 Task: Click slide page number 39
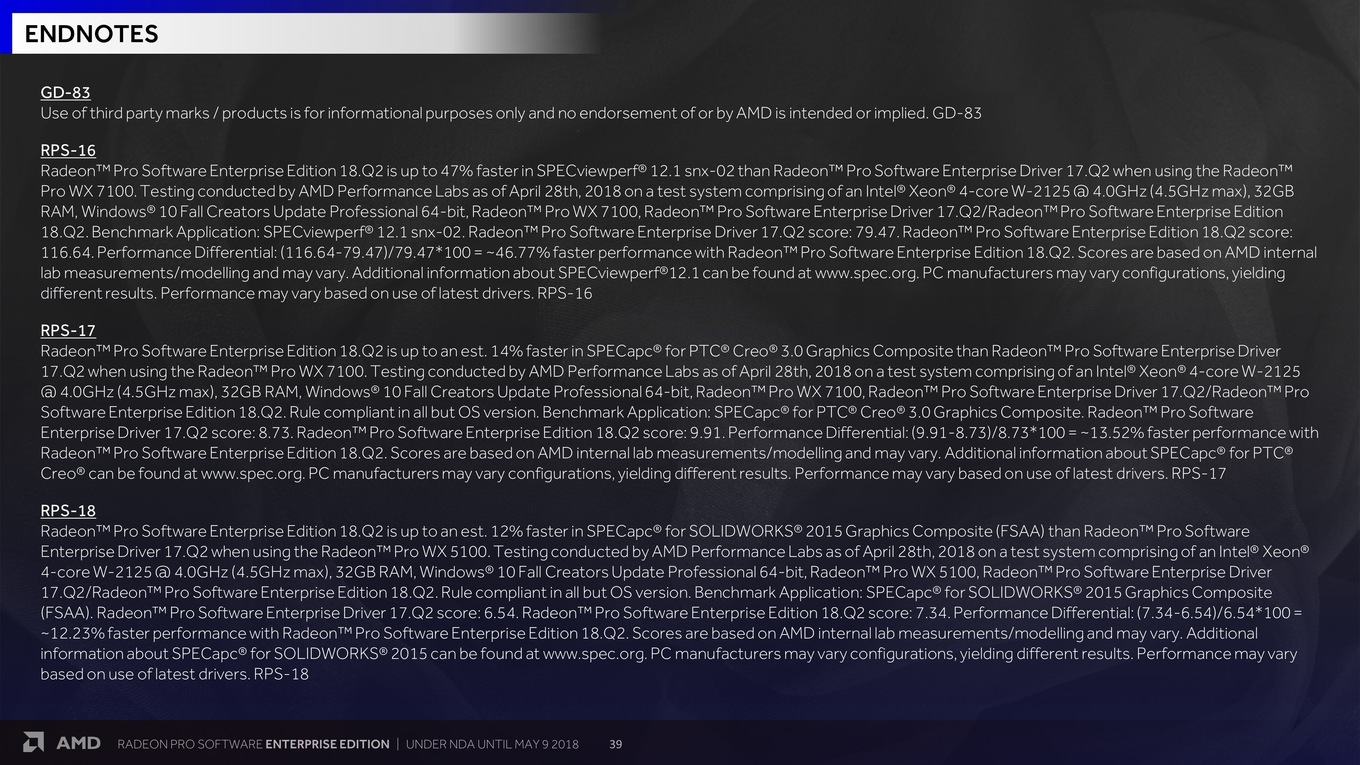click(616, 744)
